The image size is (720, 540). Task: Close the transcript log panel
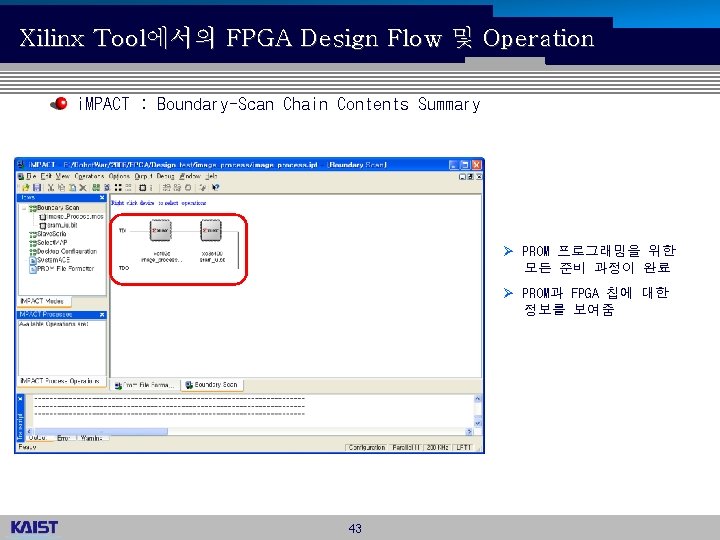point(20,399)
